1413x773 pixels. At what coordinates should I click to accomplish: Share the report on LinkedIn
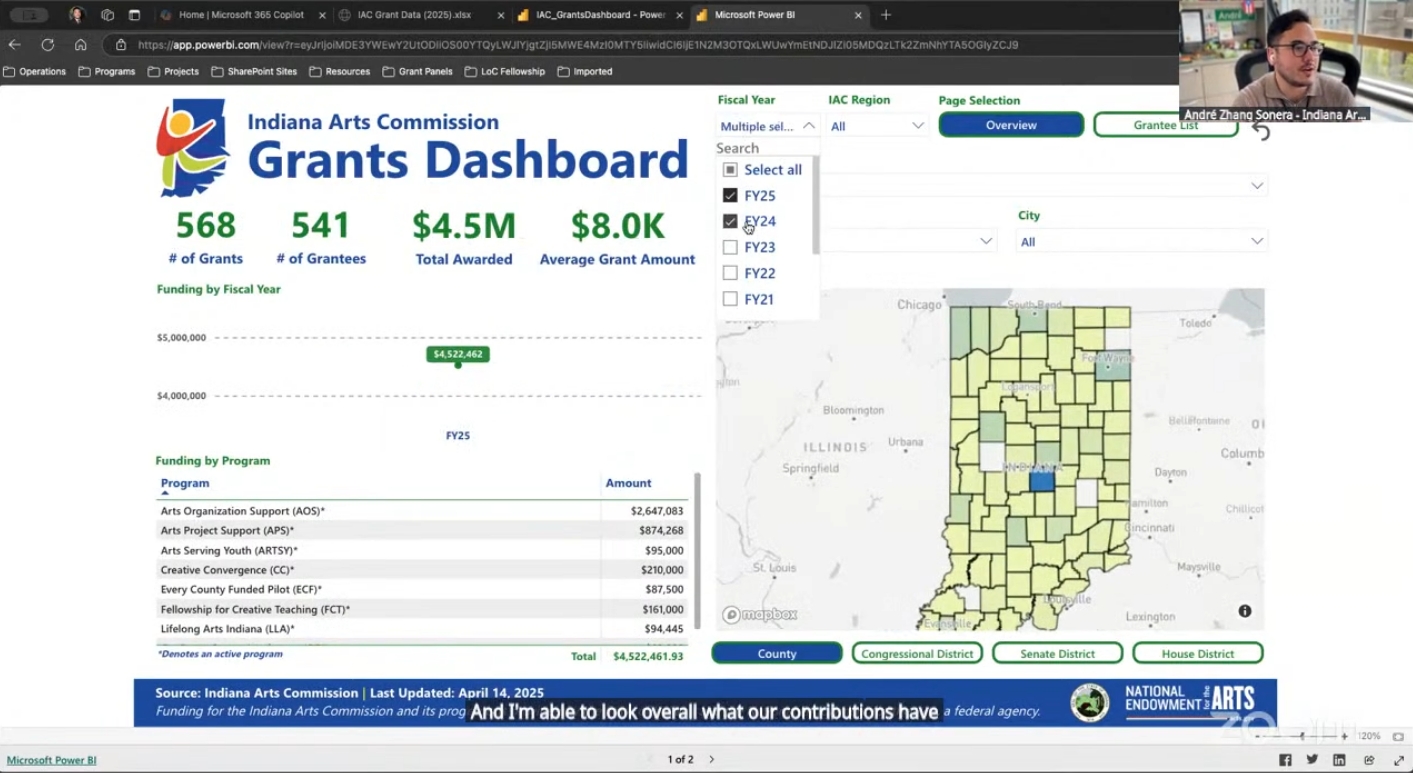click(1340, 760)
